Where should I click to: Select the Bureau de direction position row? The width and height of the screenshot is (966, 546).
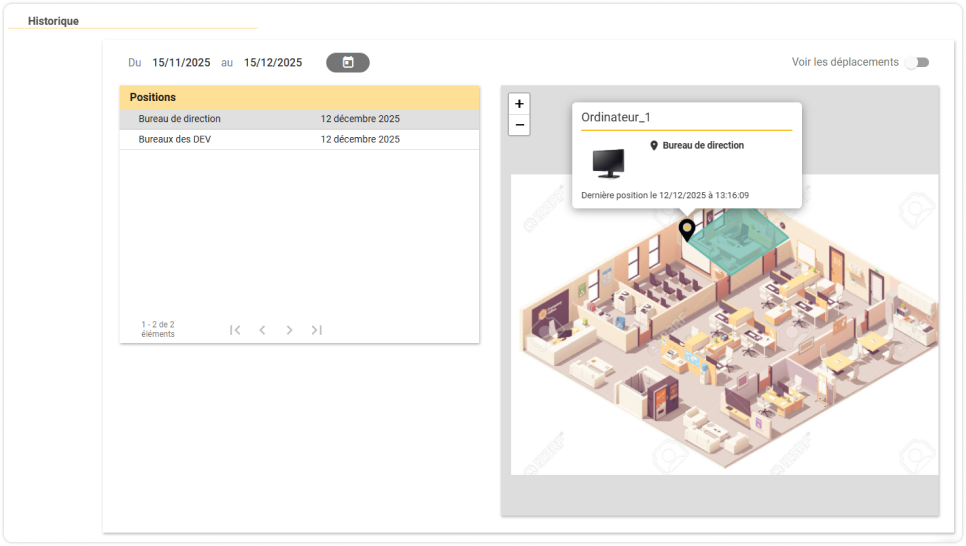[x=299, y=119]
